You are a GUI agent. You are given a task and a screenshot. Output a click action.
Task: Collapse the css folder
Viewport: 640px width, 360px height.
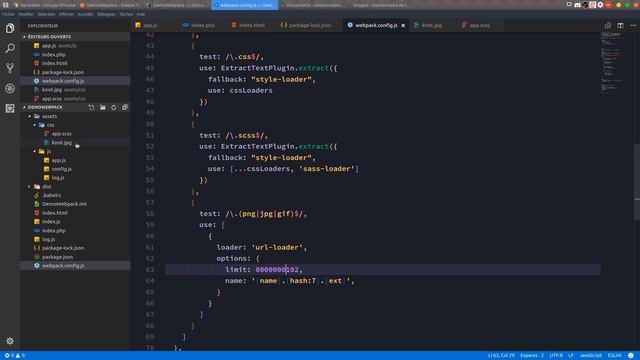[x=76, y=125]
